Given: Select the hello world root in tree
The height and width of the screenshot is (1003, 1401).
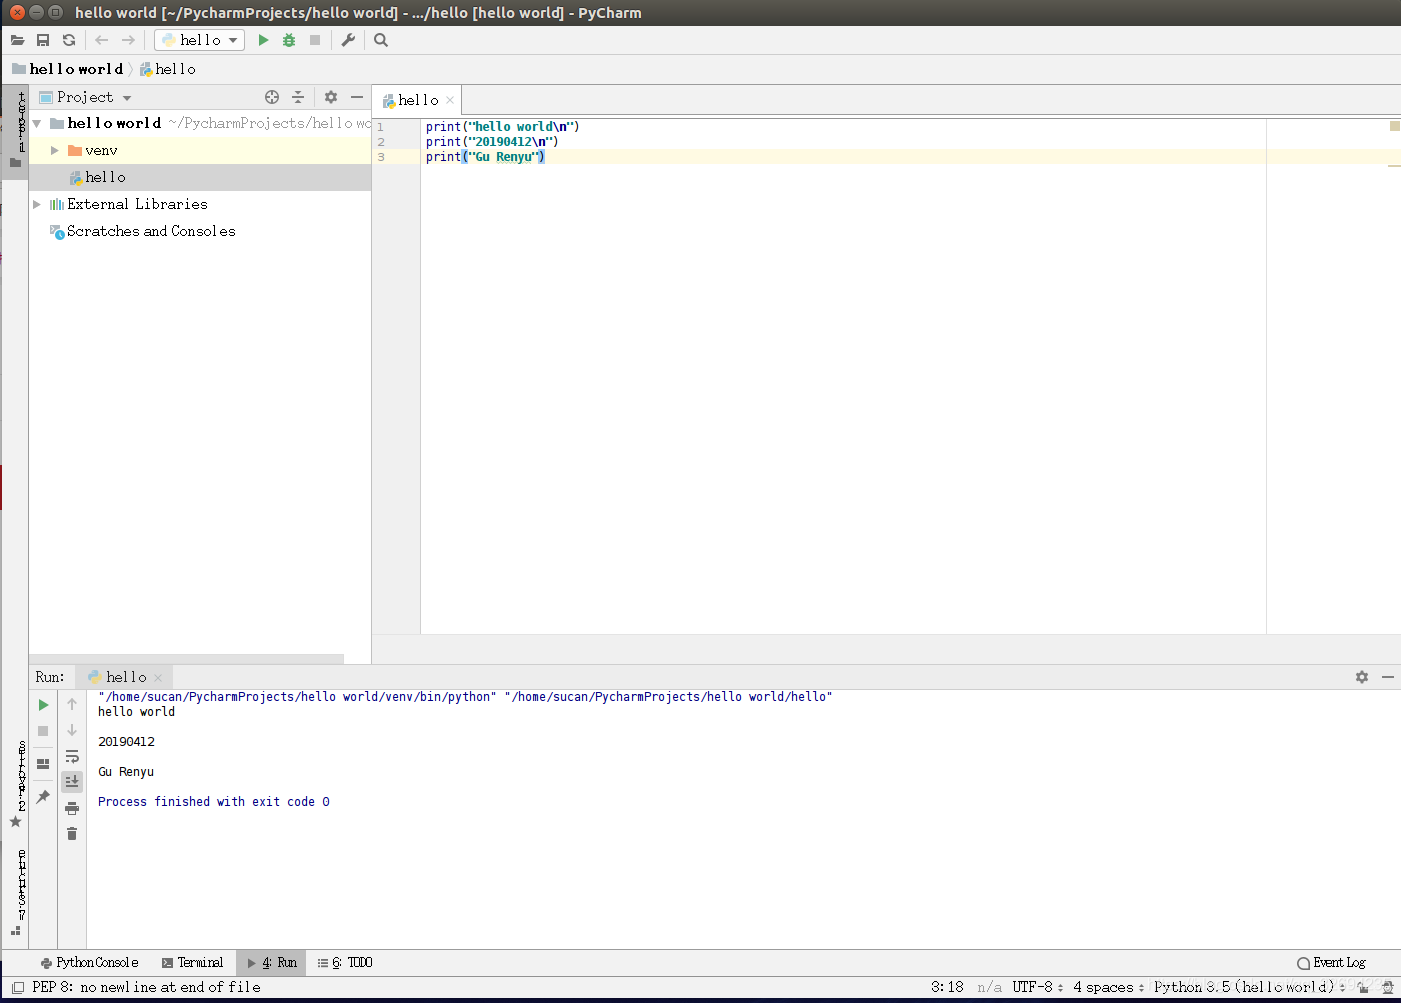Looking at the screenshot, I should coord(114,123).
